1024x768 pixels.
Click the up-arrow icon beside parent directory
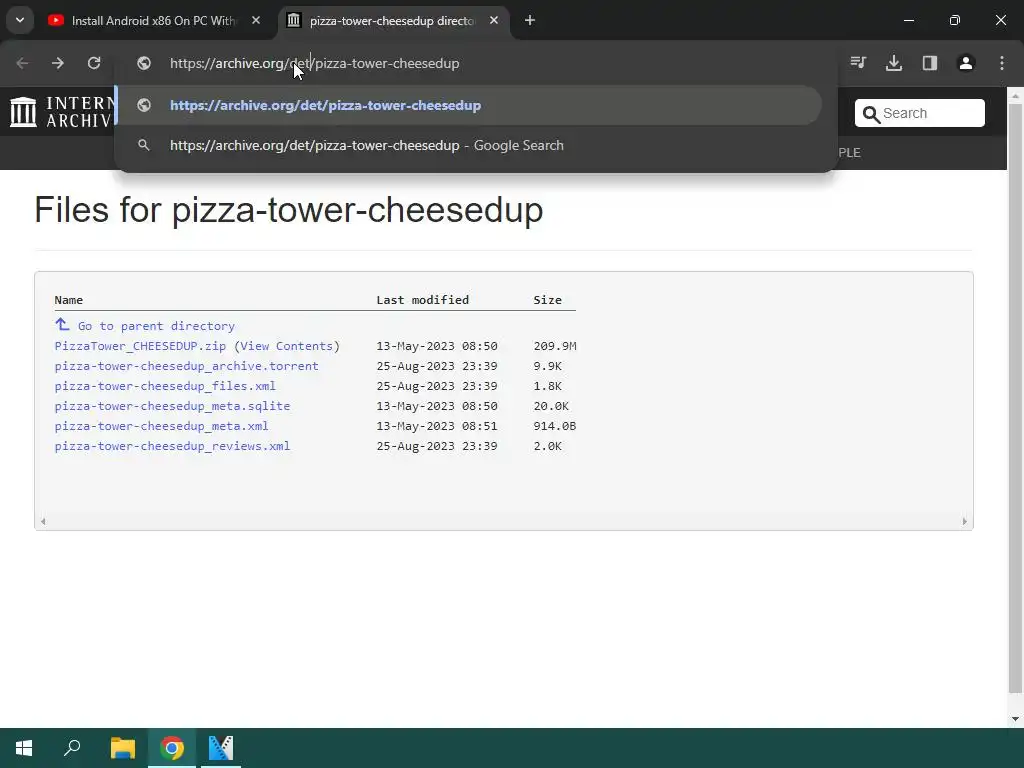[x=62, y=325]
